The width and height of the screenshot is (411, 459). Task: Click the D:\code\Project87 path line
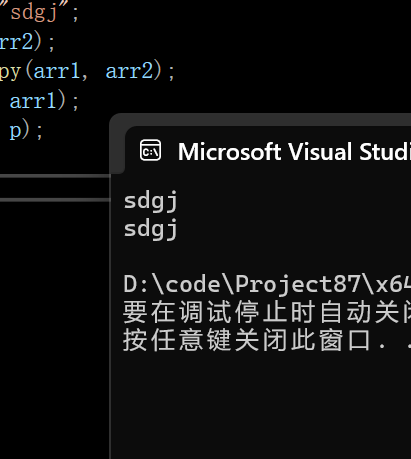[267, 284]
